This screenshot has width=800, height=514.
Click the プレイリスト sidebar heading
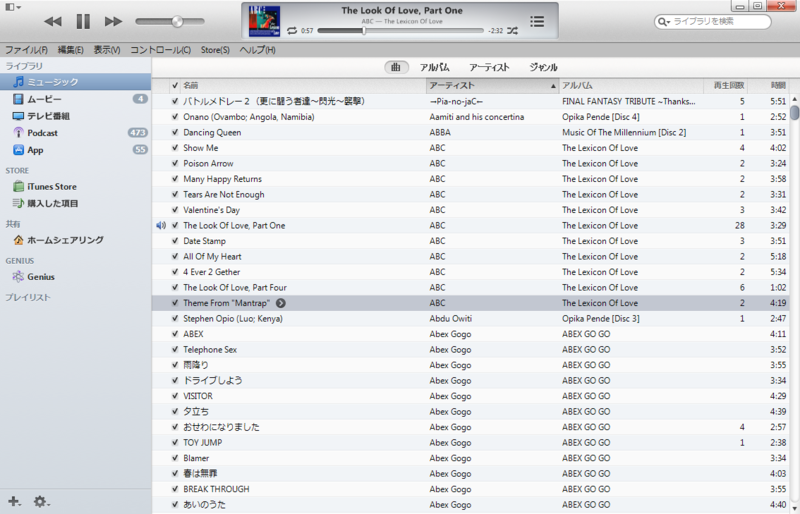point(28,298)
